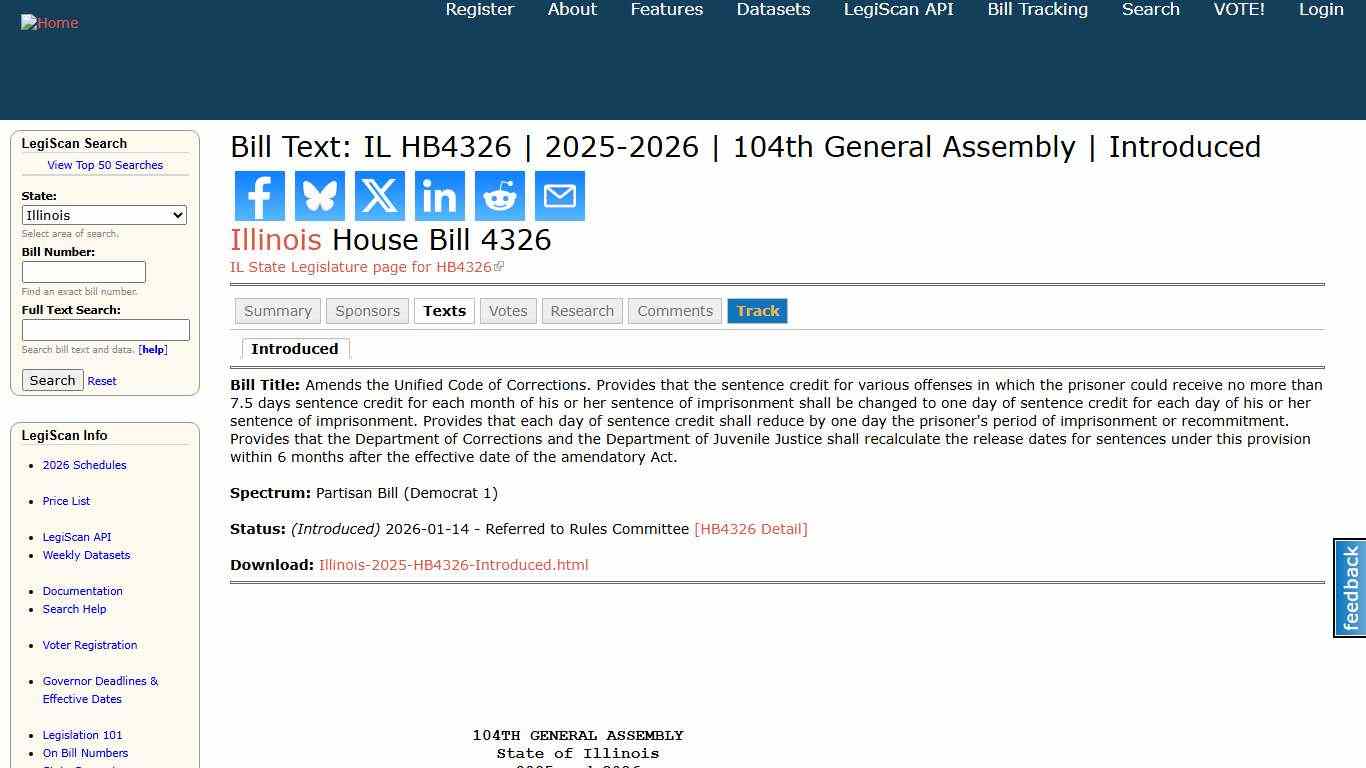Download Illinois-2025-HB4326-Introduced.html

454,564
